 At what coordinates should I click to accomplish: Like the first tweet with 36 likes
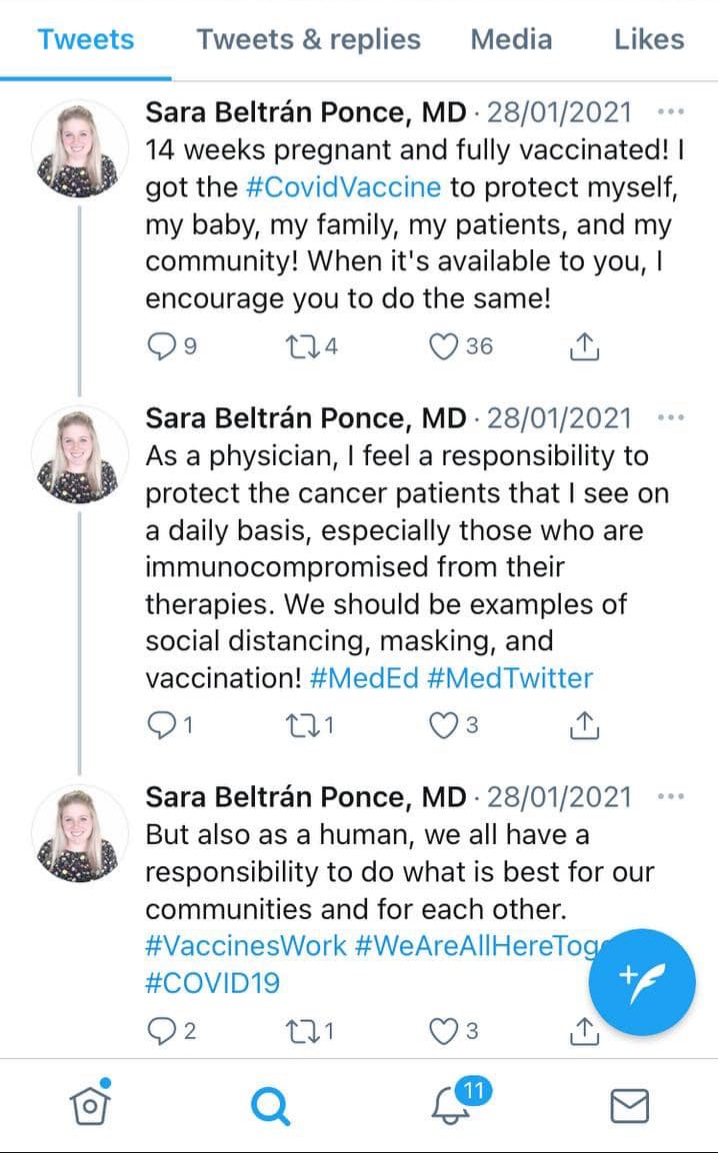[x=443, y=346]
